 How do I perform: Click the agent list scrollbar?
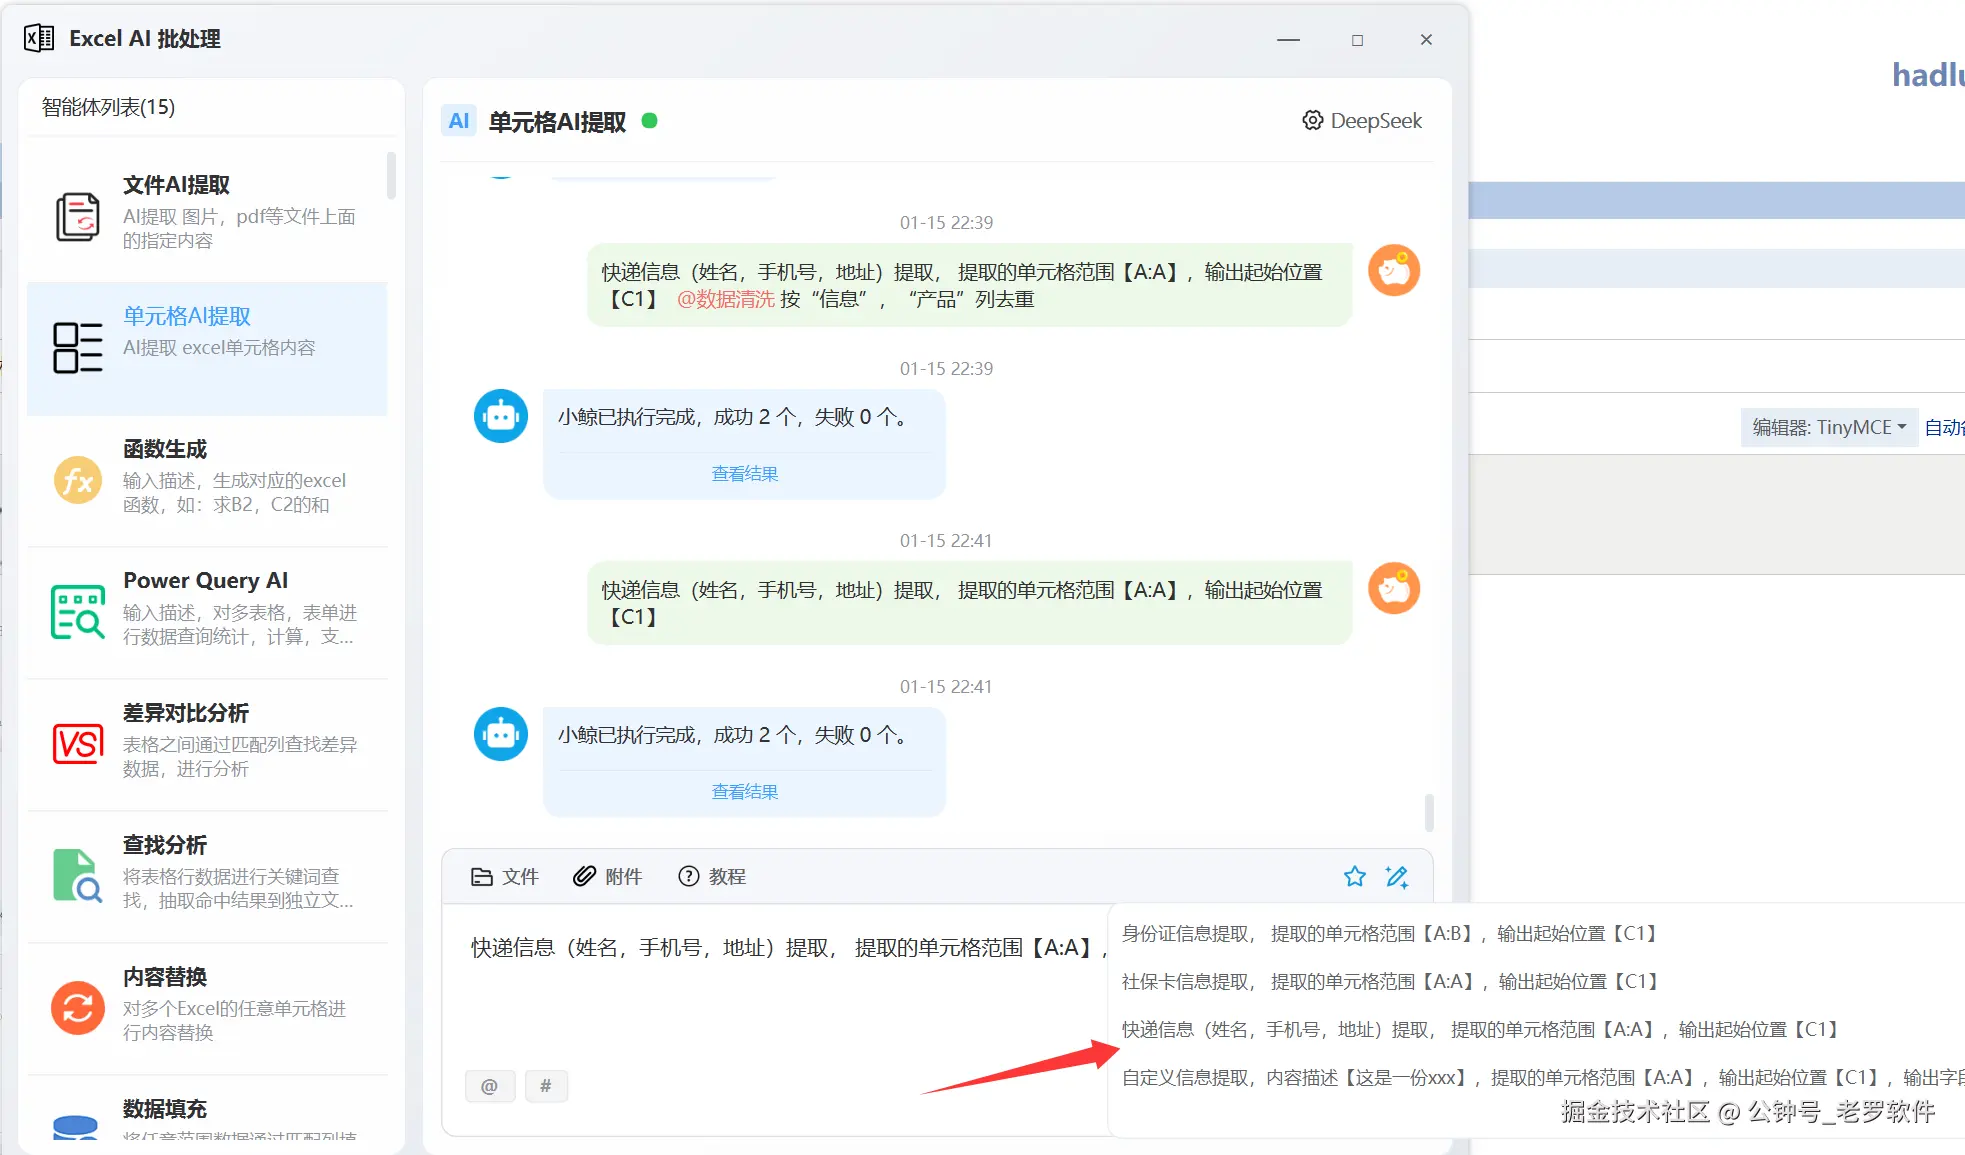(391, 176)
